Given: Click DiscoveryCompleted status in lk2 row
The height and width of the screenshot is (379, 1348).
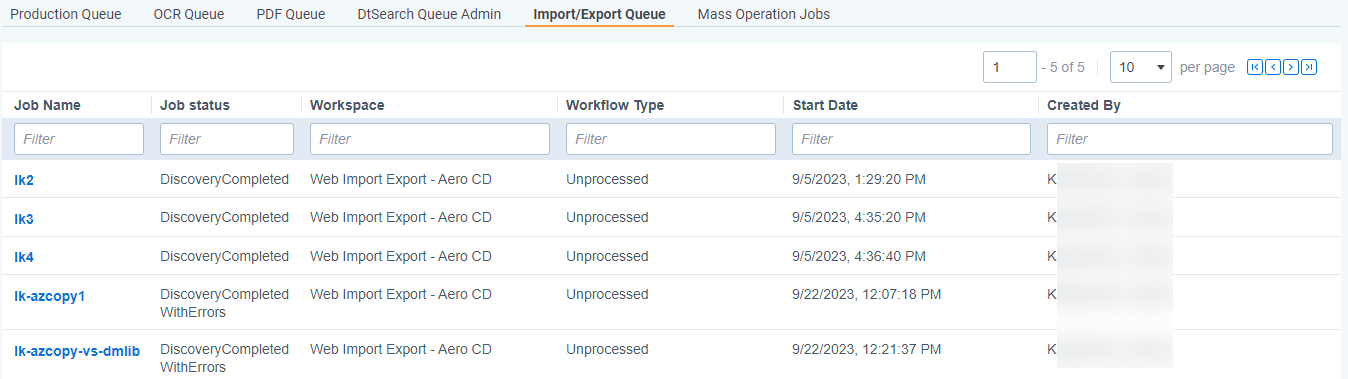Looking at the screenshot, I should click(224, 179).
